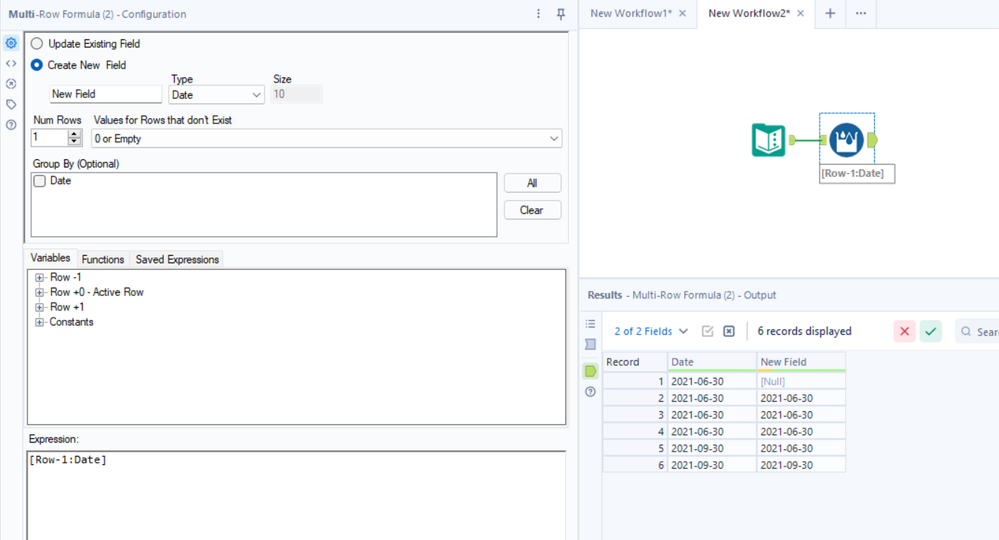Click New Field cell 2021-09-30 in record 6
Screen dimensions: 999x540
801,465
